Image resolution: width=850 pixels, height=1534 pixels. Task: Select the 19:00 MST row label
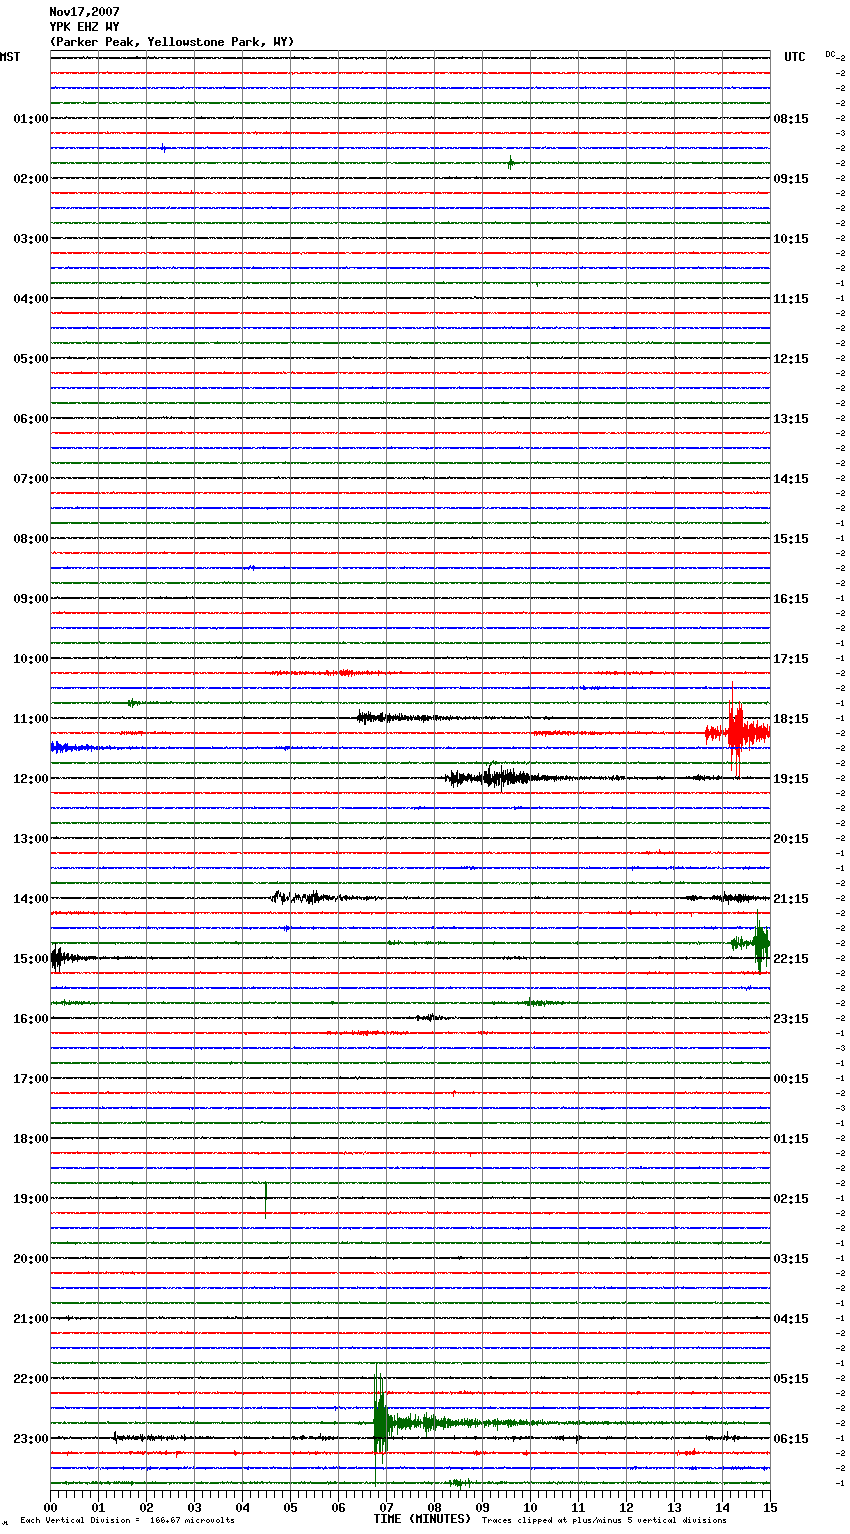coord(31,1199)
